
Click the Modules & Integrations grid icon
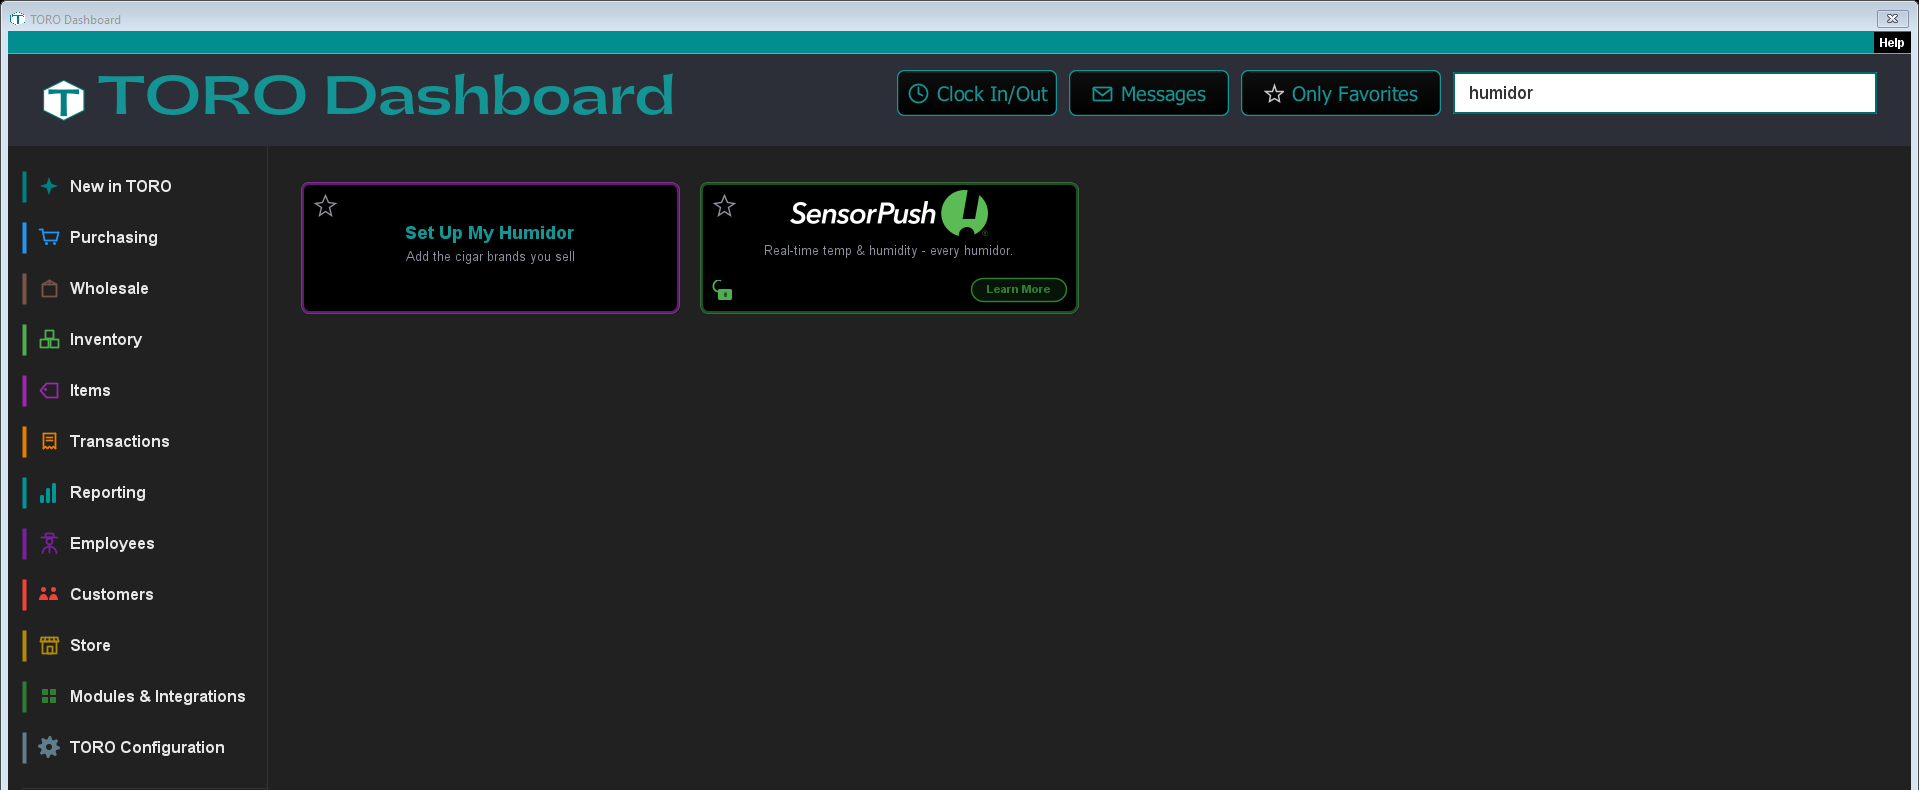coord(48,696)
